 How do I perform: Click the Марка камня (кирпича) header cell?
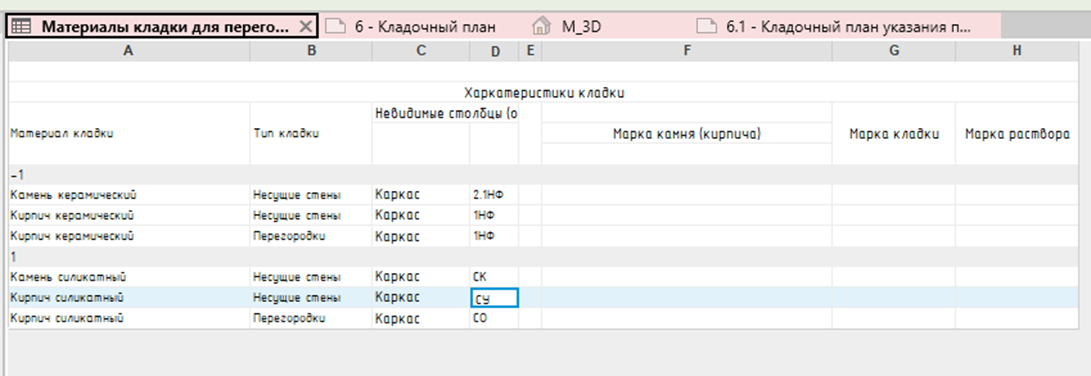(x=687, y=134)
